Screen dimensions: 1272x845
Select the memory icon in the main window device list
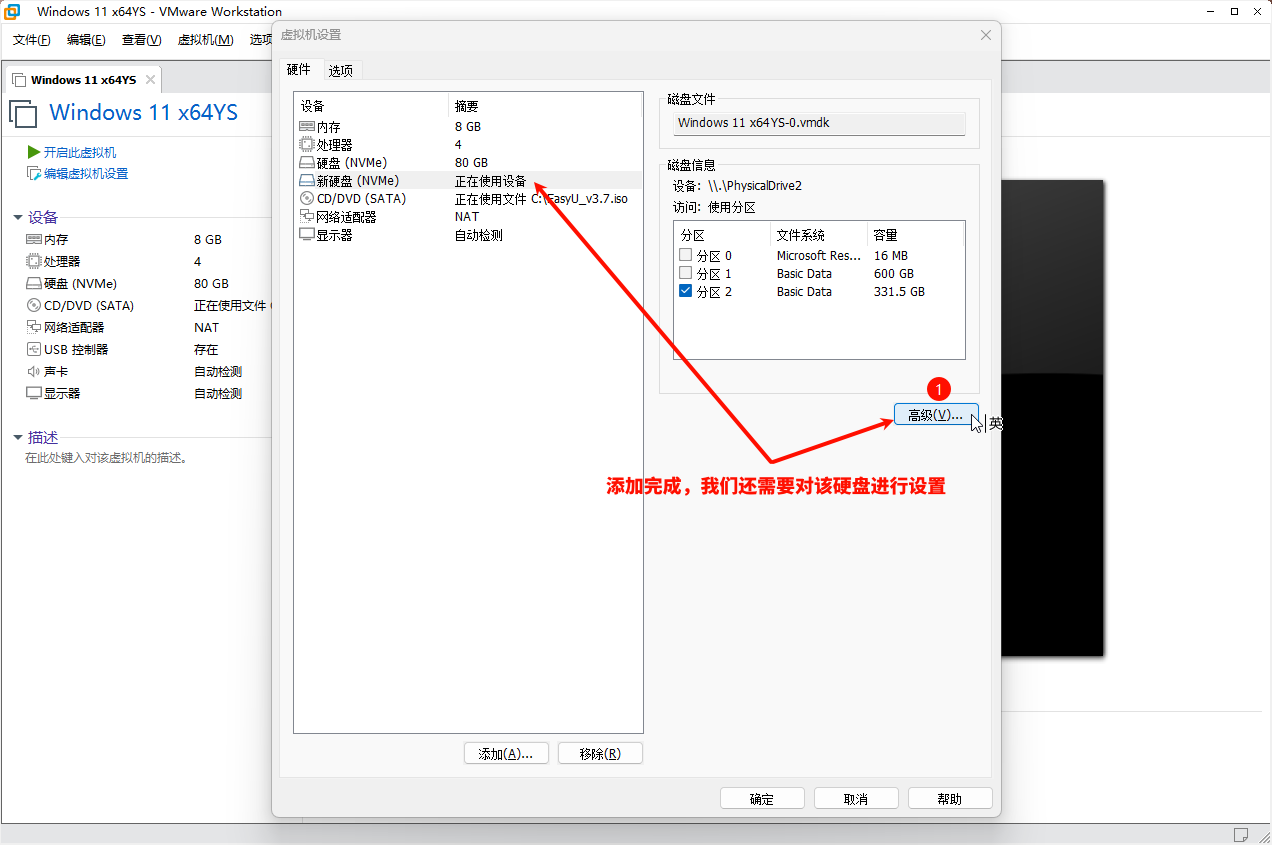pyautogui.click(x=34, y=240)
